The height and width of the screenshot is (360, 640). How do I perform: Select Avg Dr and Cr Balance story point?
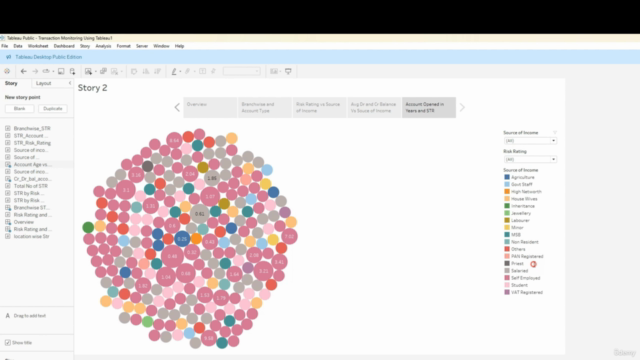[374, 107]
